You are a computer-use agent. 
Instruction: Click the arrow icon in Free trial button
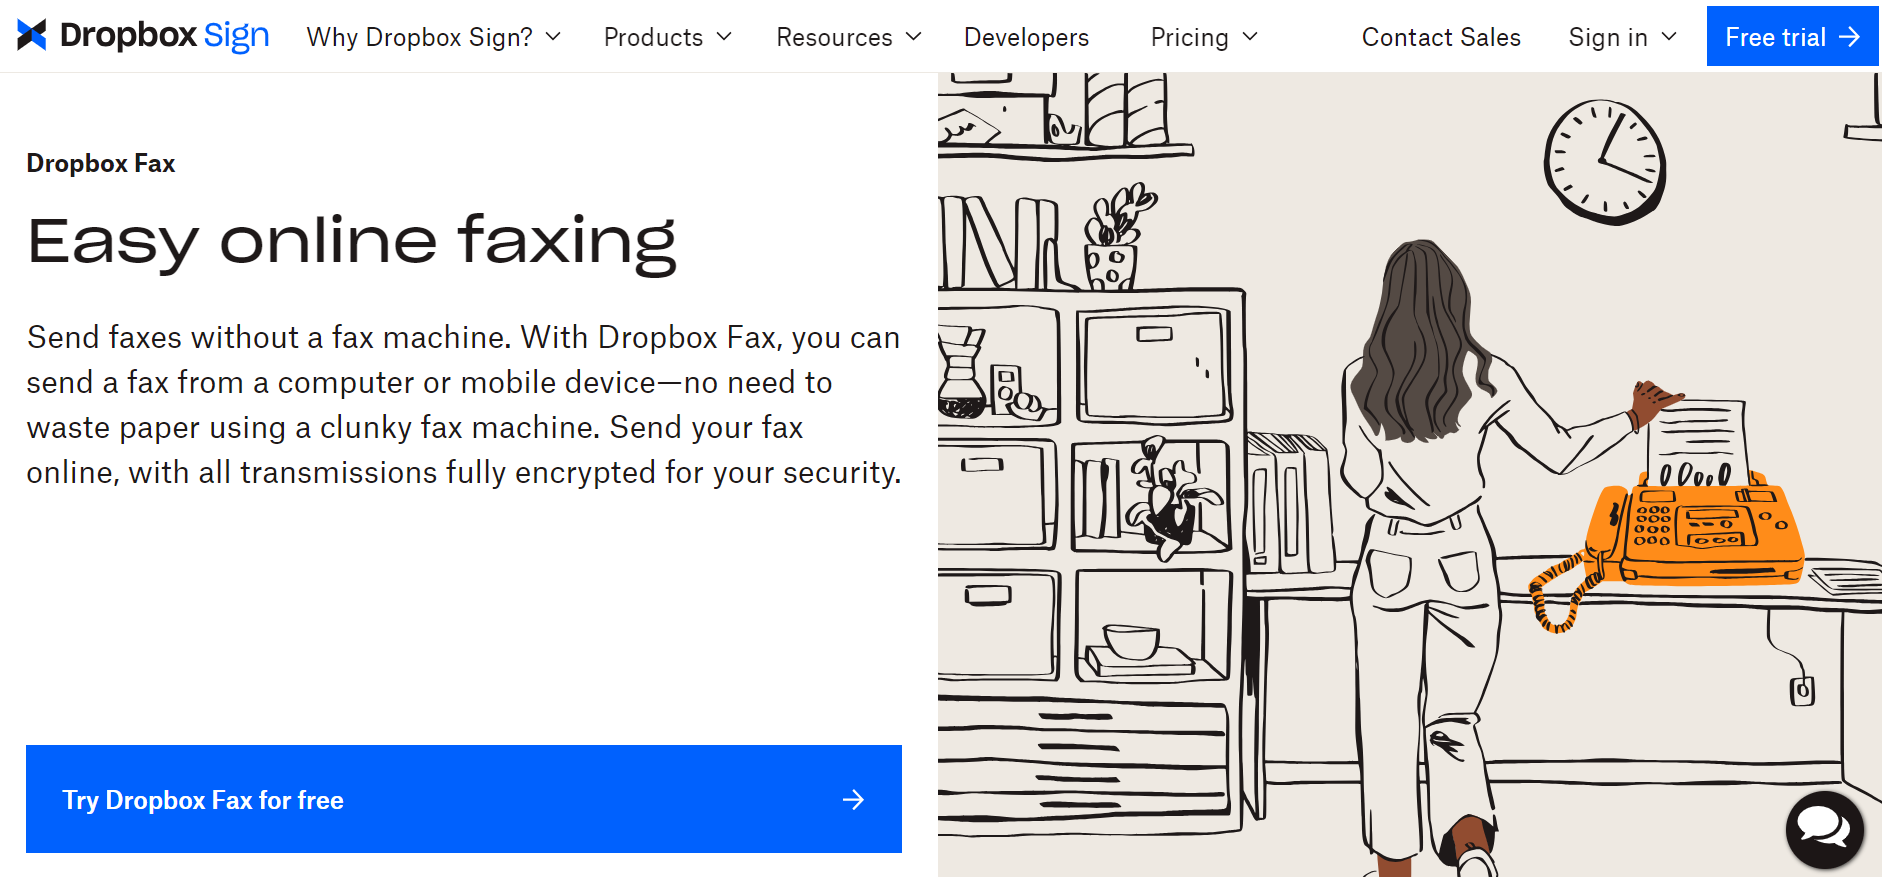coord(1849,37)
